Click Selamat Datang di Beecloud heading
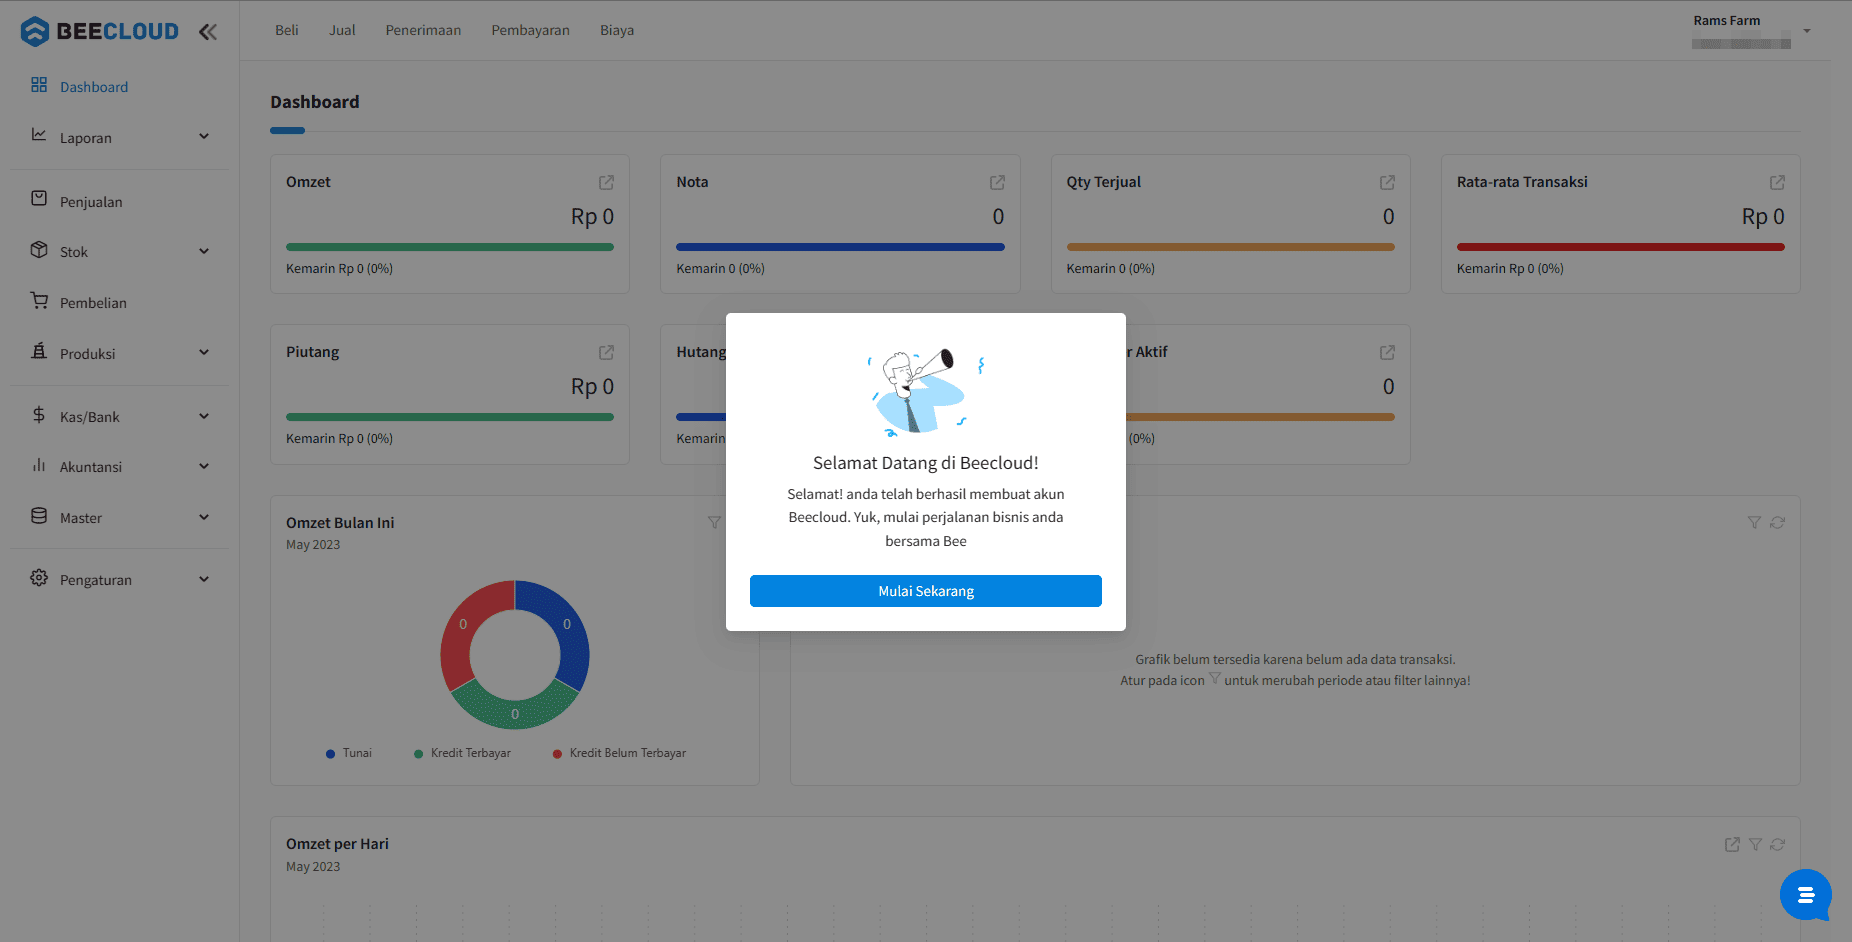The height and width of the screenshot is (942, 1852). pos(926,463)
